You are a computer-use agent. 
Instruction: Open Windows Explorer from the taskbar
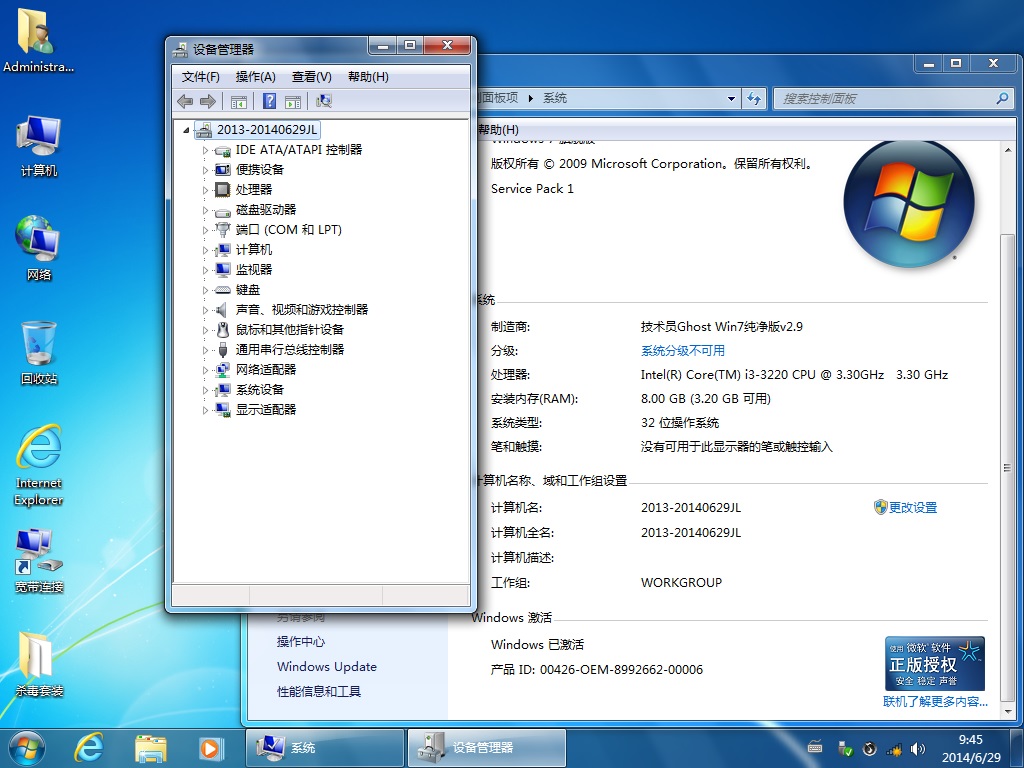click(150, 747)
